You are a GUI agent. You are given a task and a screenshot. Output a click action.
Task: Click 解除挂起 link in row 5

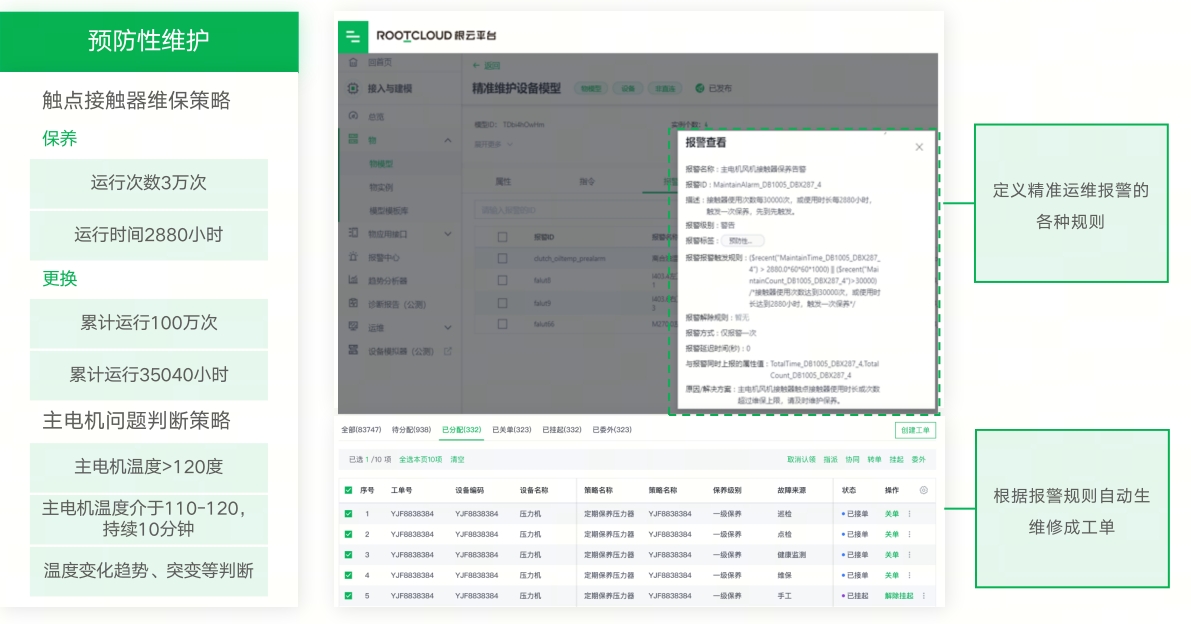click(x=898, y=596)
